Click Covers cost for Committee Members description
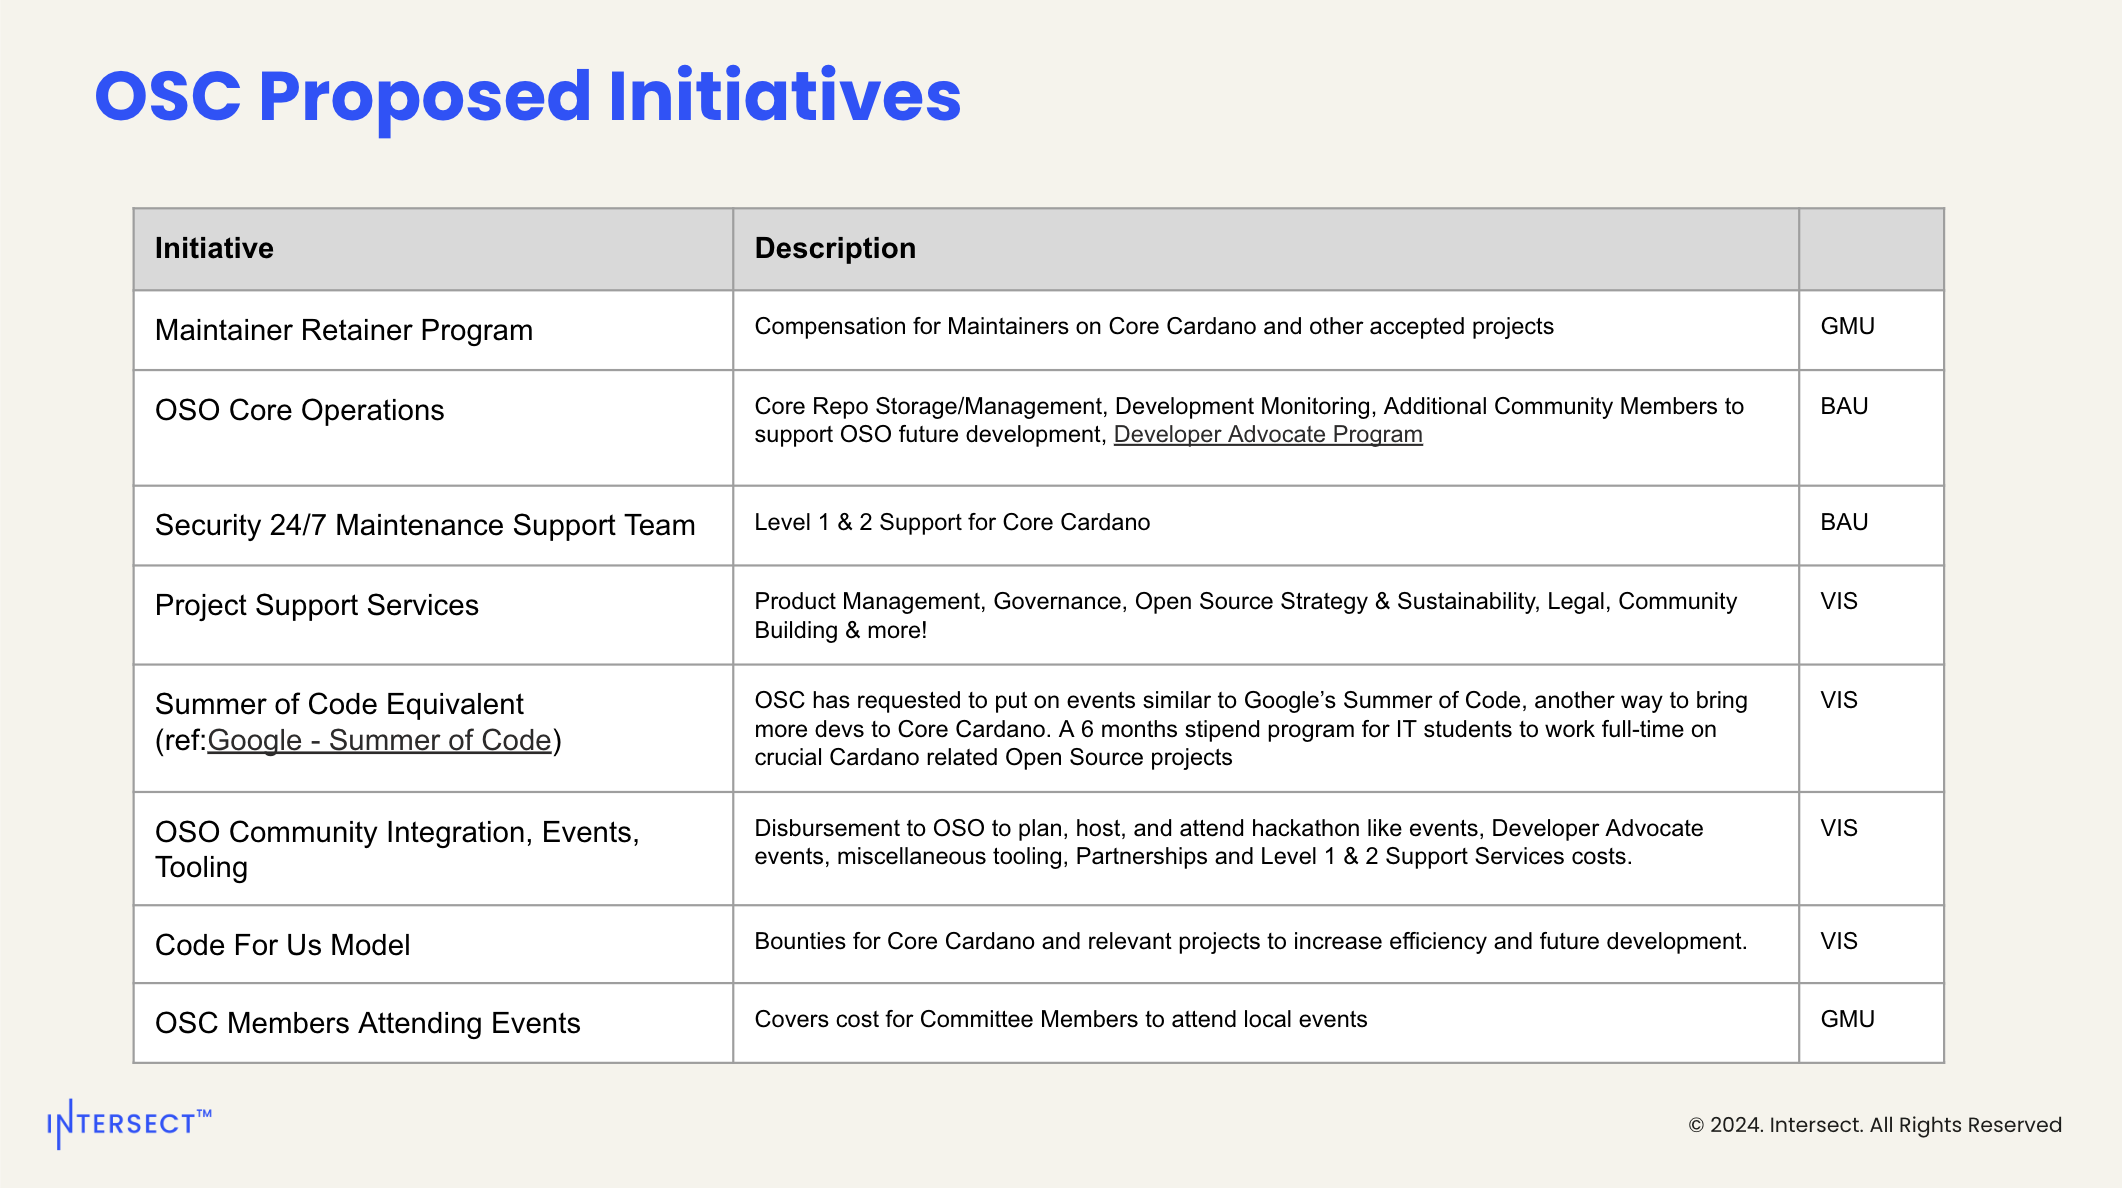Image resolution: width=2122 pixels, height=1188 pixels. (x=1060, y=1020)
